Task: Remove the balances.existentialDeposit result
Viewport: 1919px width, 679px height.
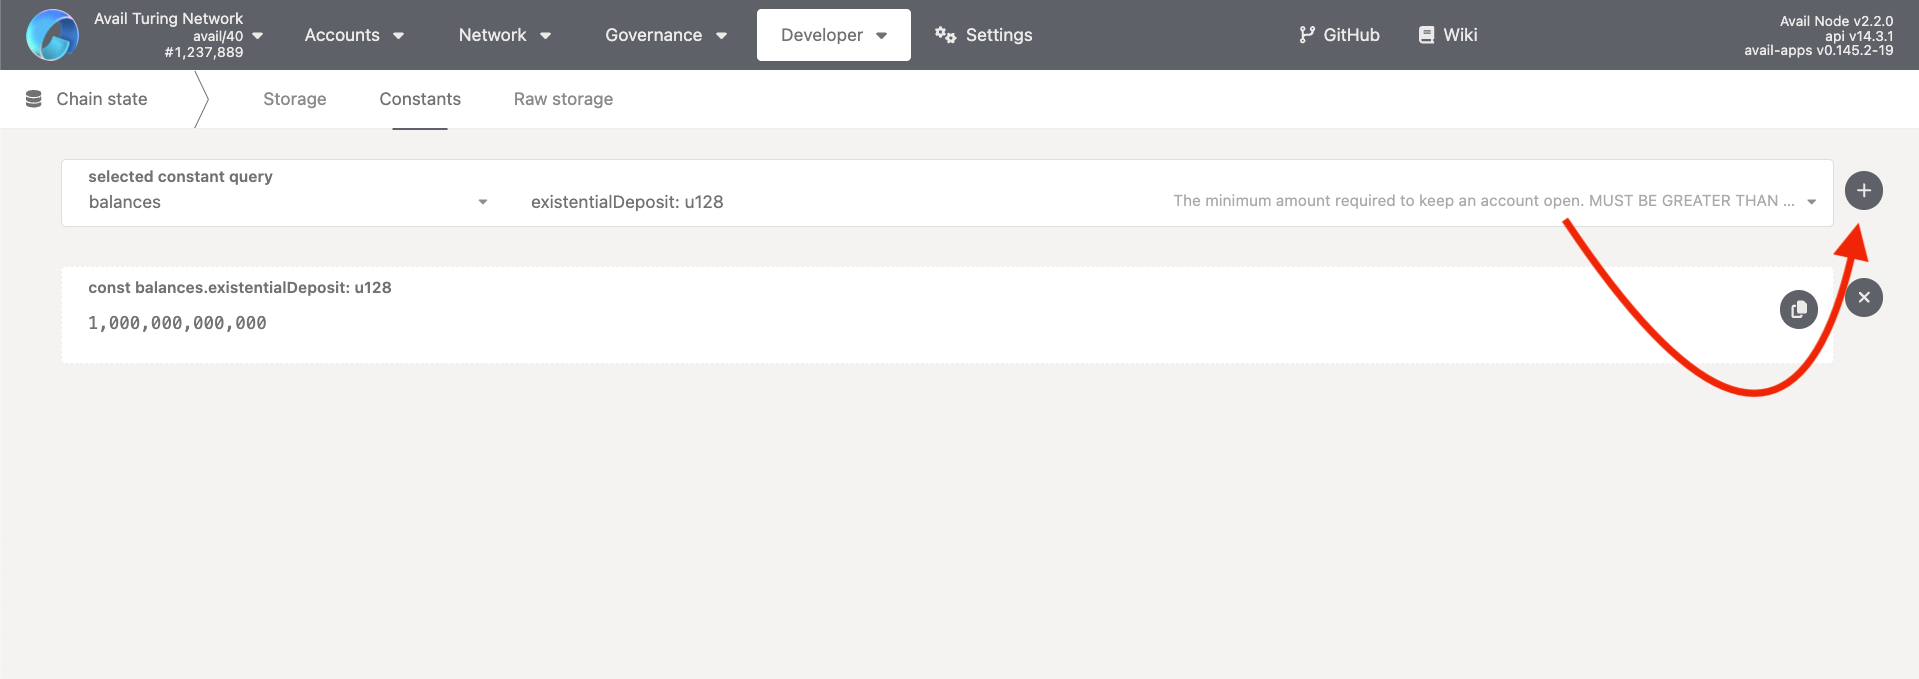Action: pos(1863,298)
